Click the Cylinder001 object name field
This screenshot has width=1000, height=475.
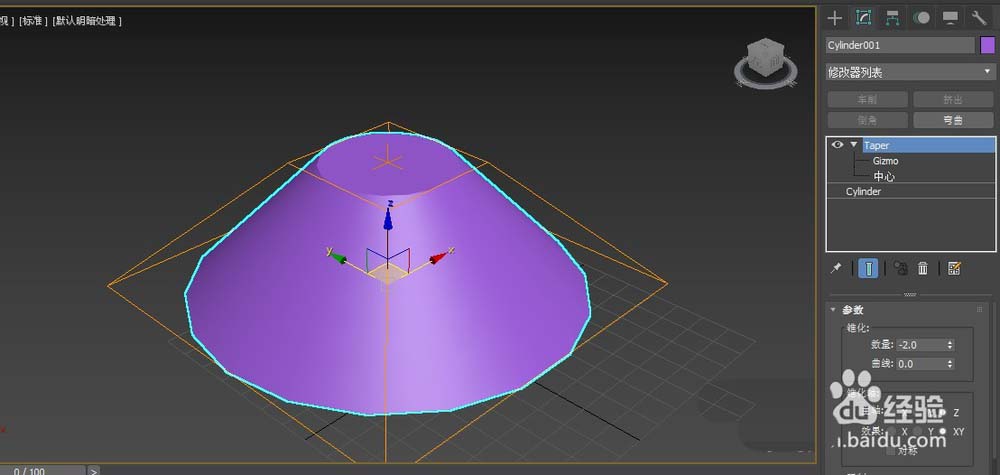point(901,45)
